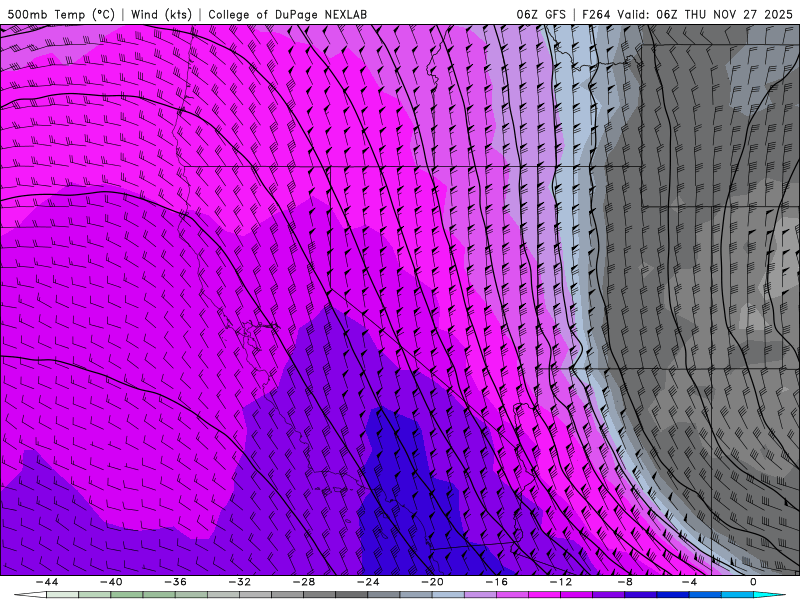Click the -8 legend value
800x600 pixels.
pyautogui.click(x=625, y=582)
